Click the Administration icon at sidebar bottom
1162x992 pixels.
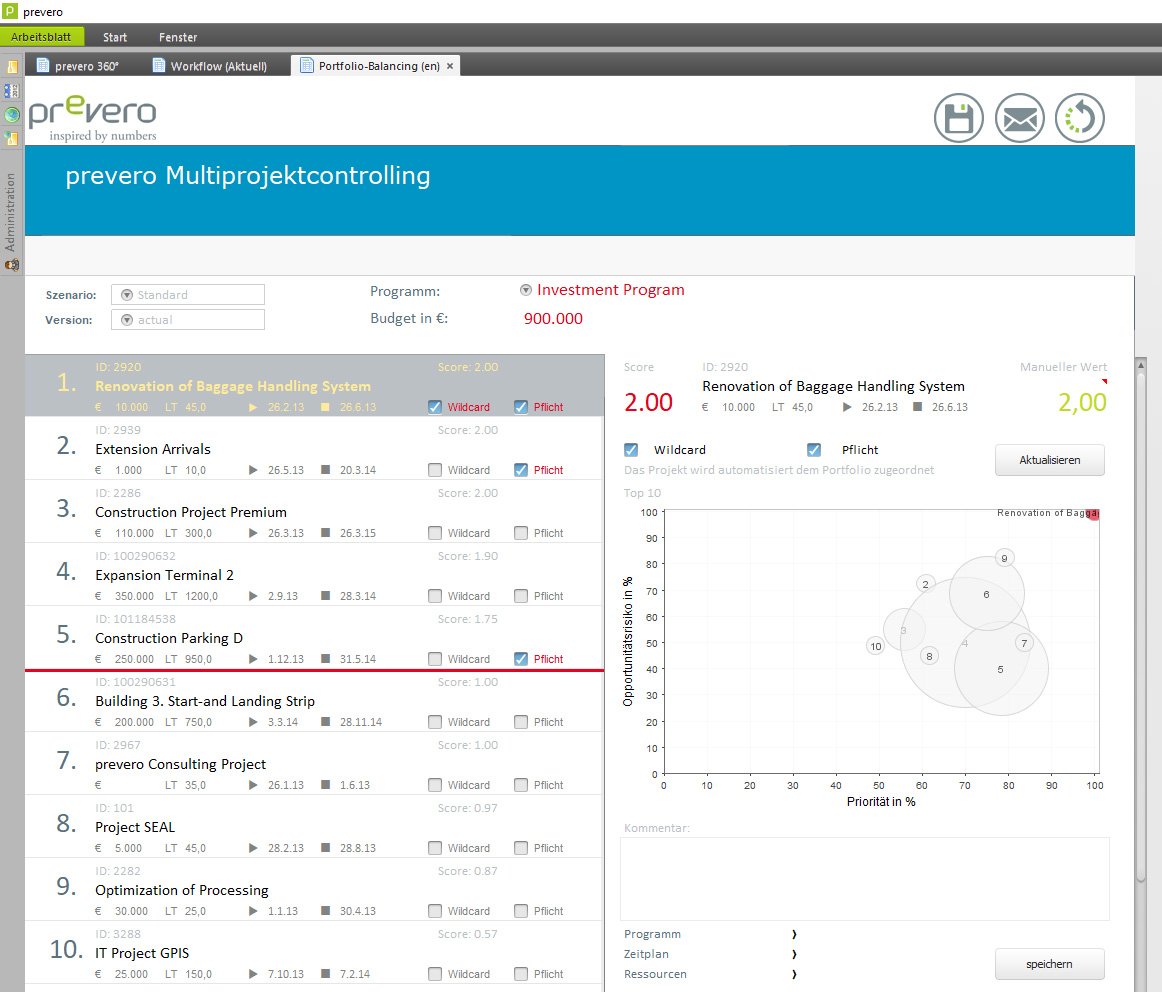tap(12, 264)
